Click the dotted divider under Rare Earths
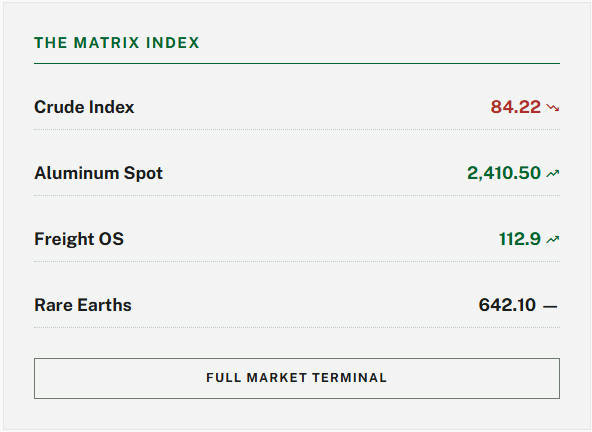 [297, 327]
